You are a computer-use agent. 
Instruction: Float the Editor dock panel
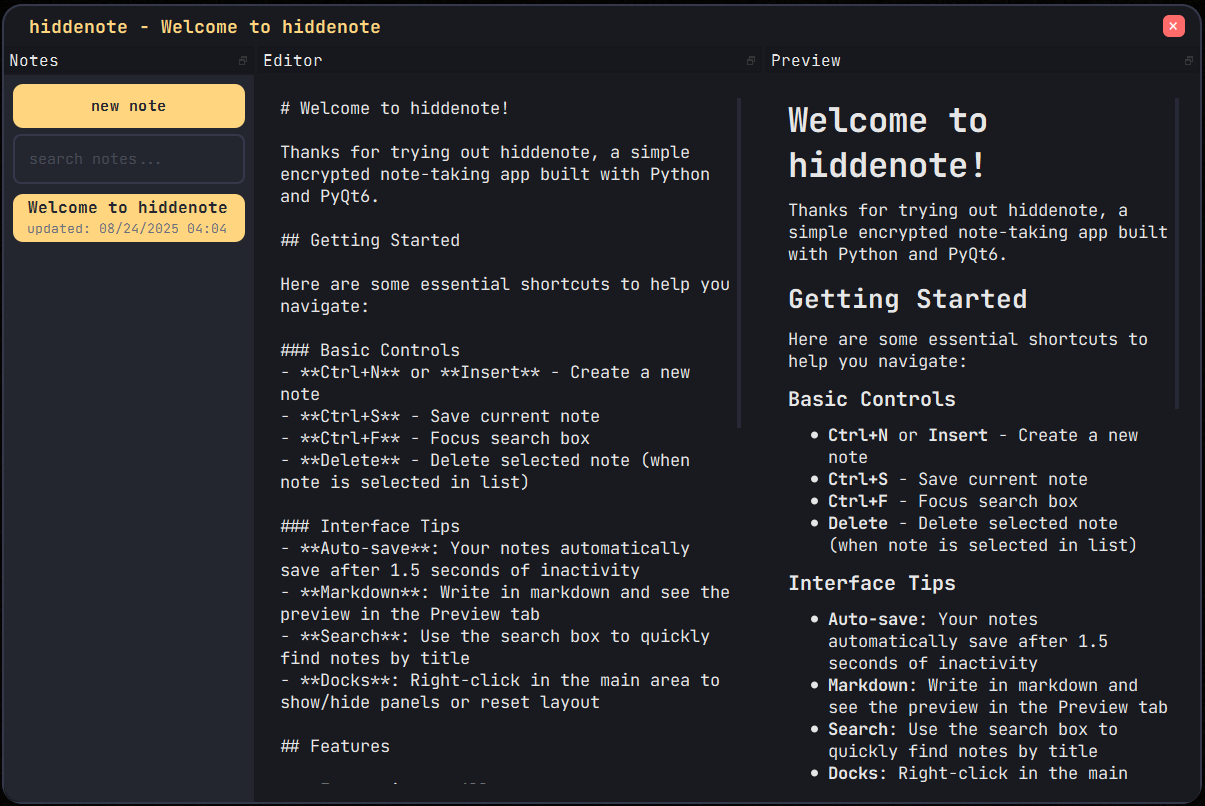point(751,61)
